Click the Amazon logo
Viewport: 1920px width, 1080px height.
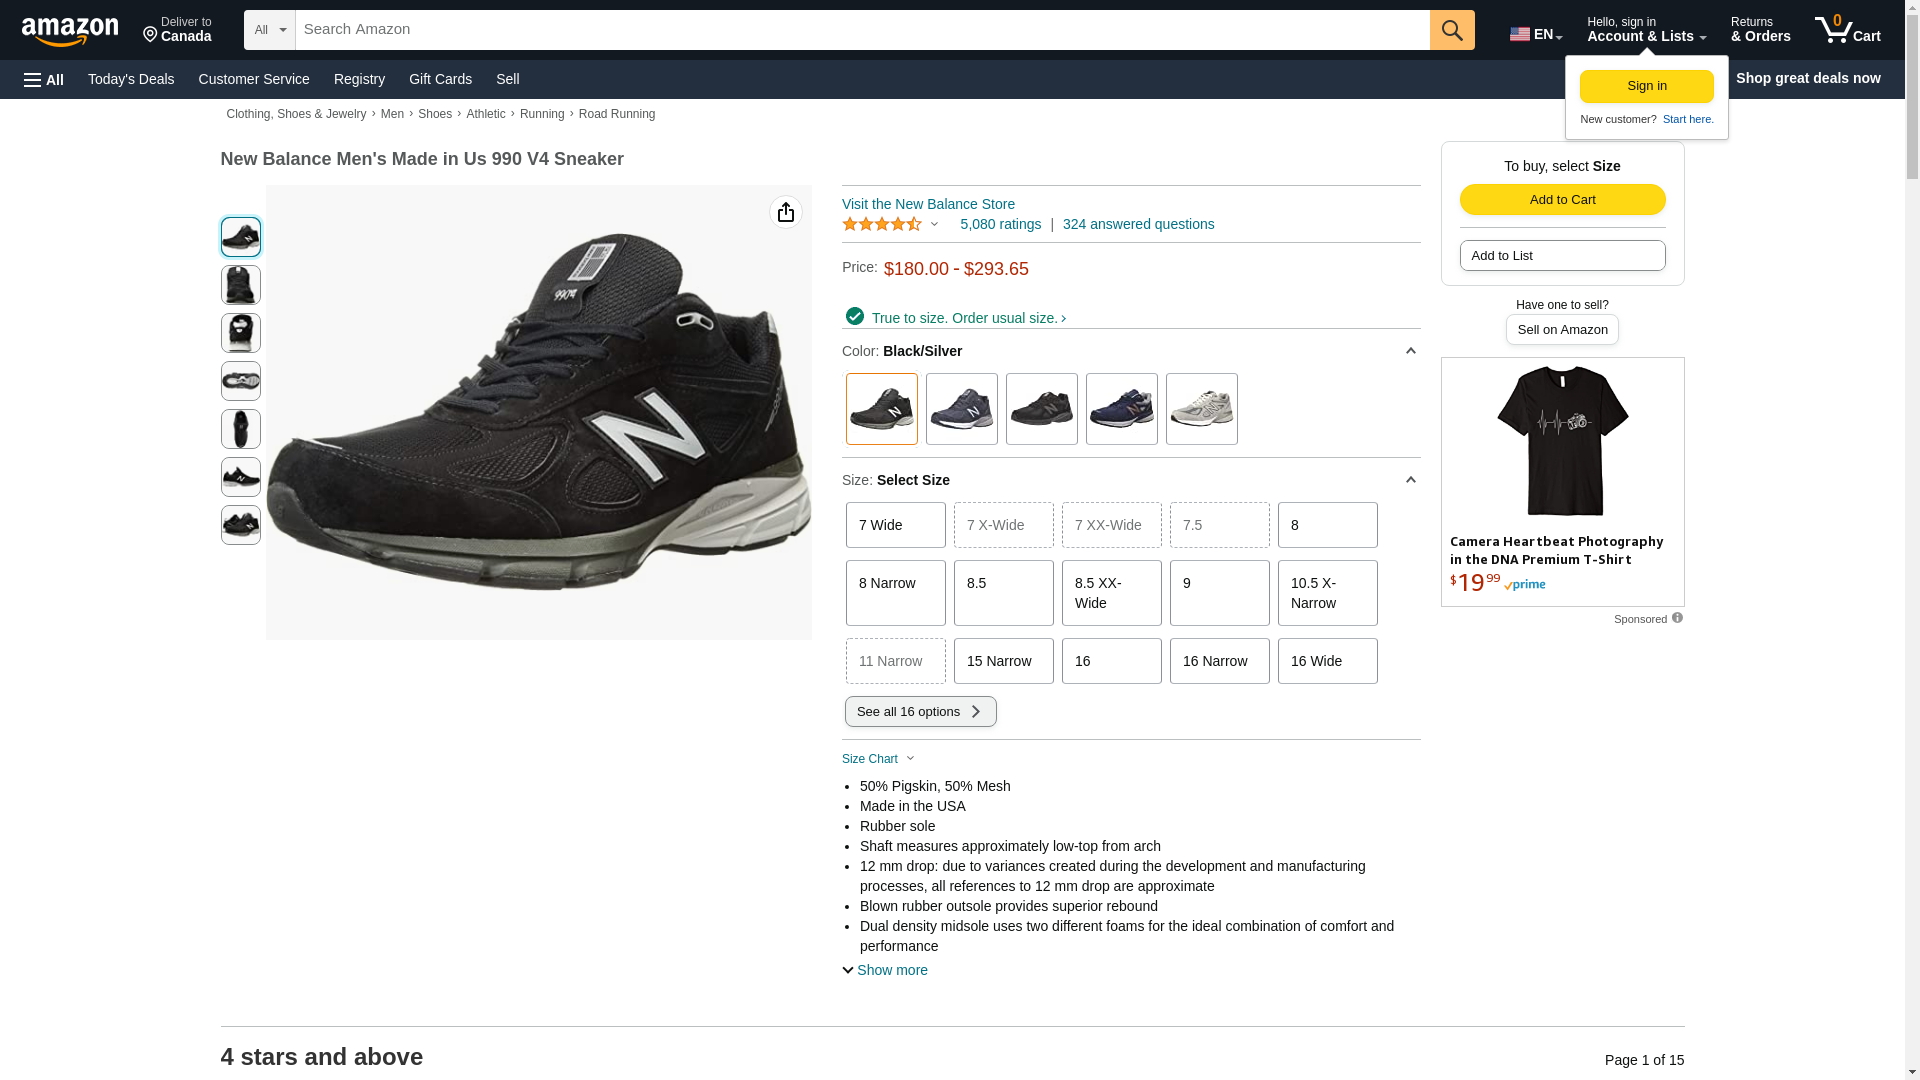point(70,31)
